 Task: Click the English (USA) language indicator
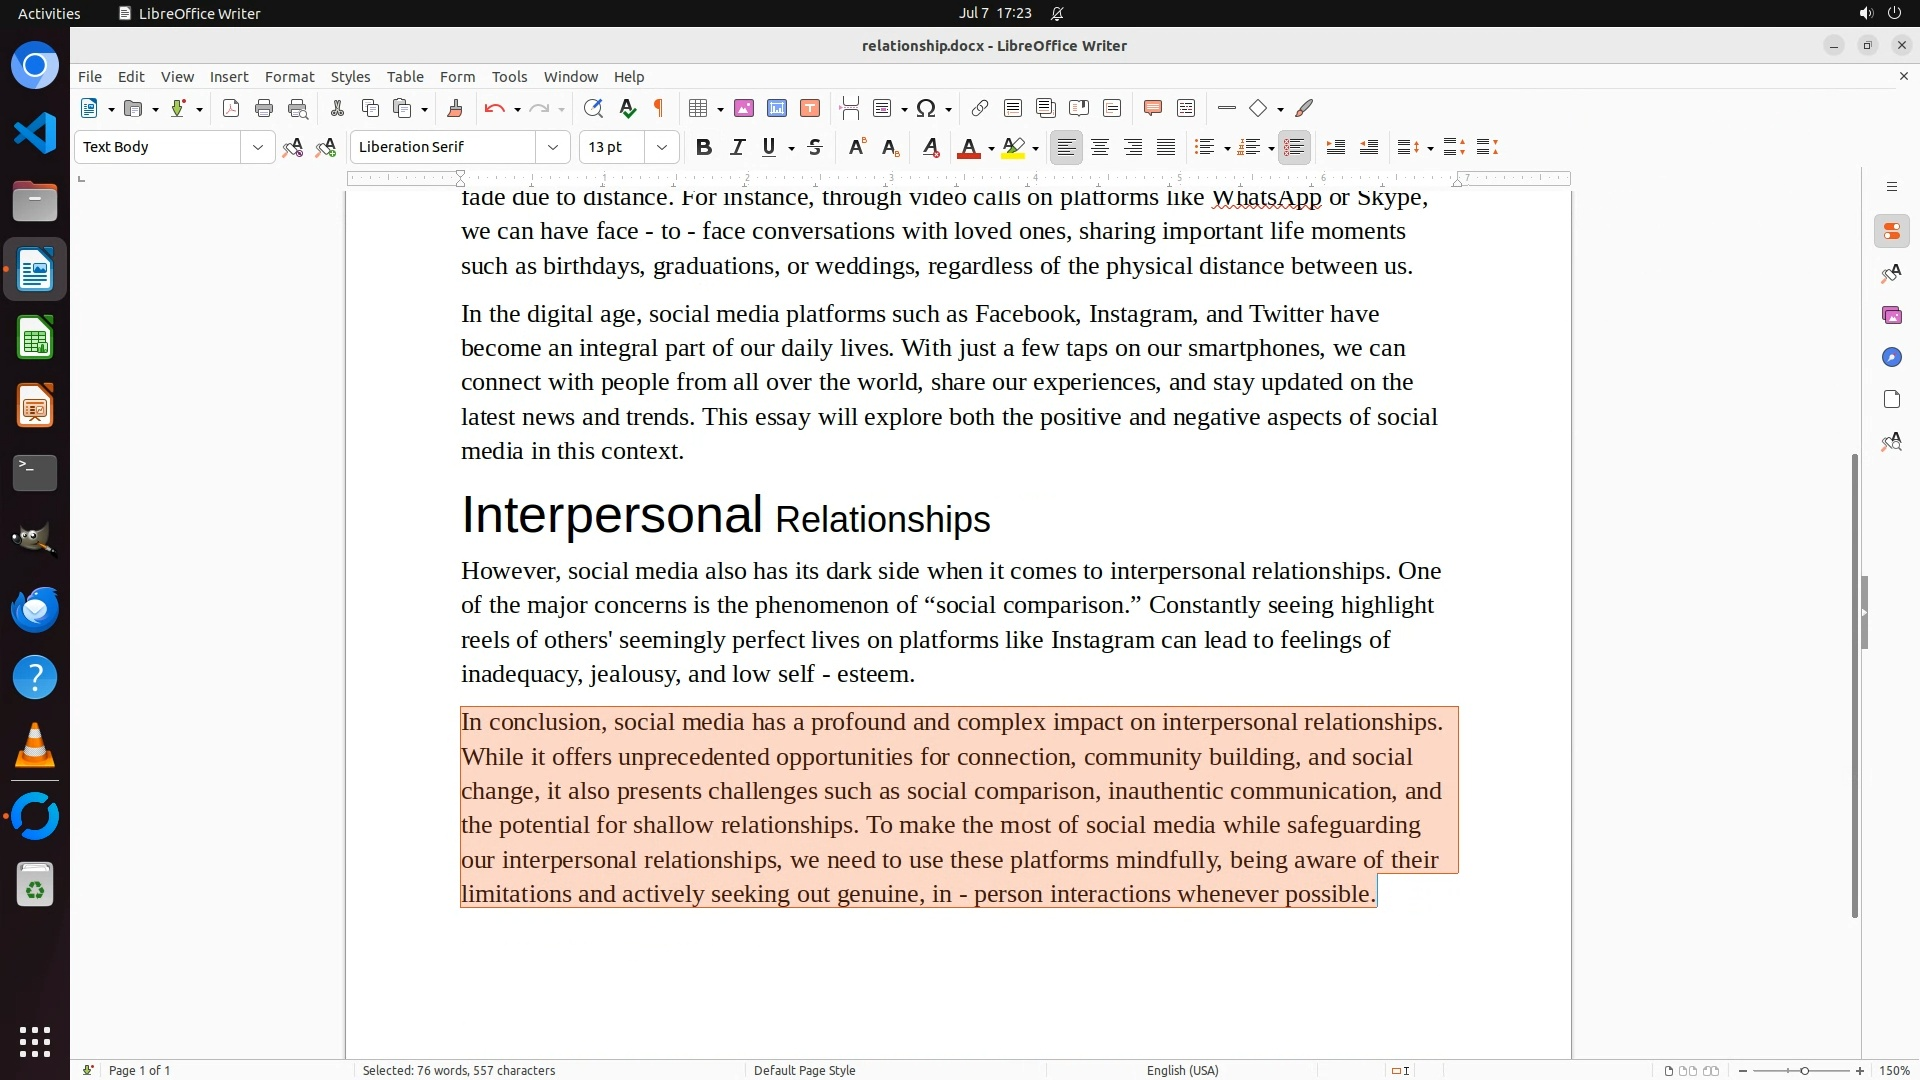(1182, 1070)
